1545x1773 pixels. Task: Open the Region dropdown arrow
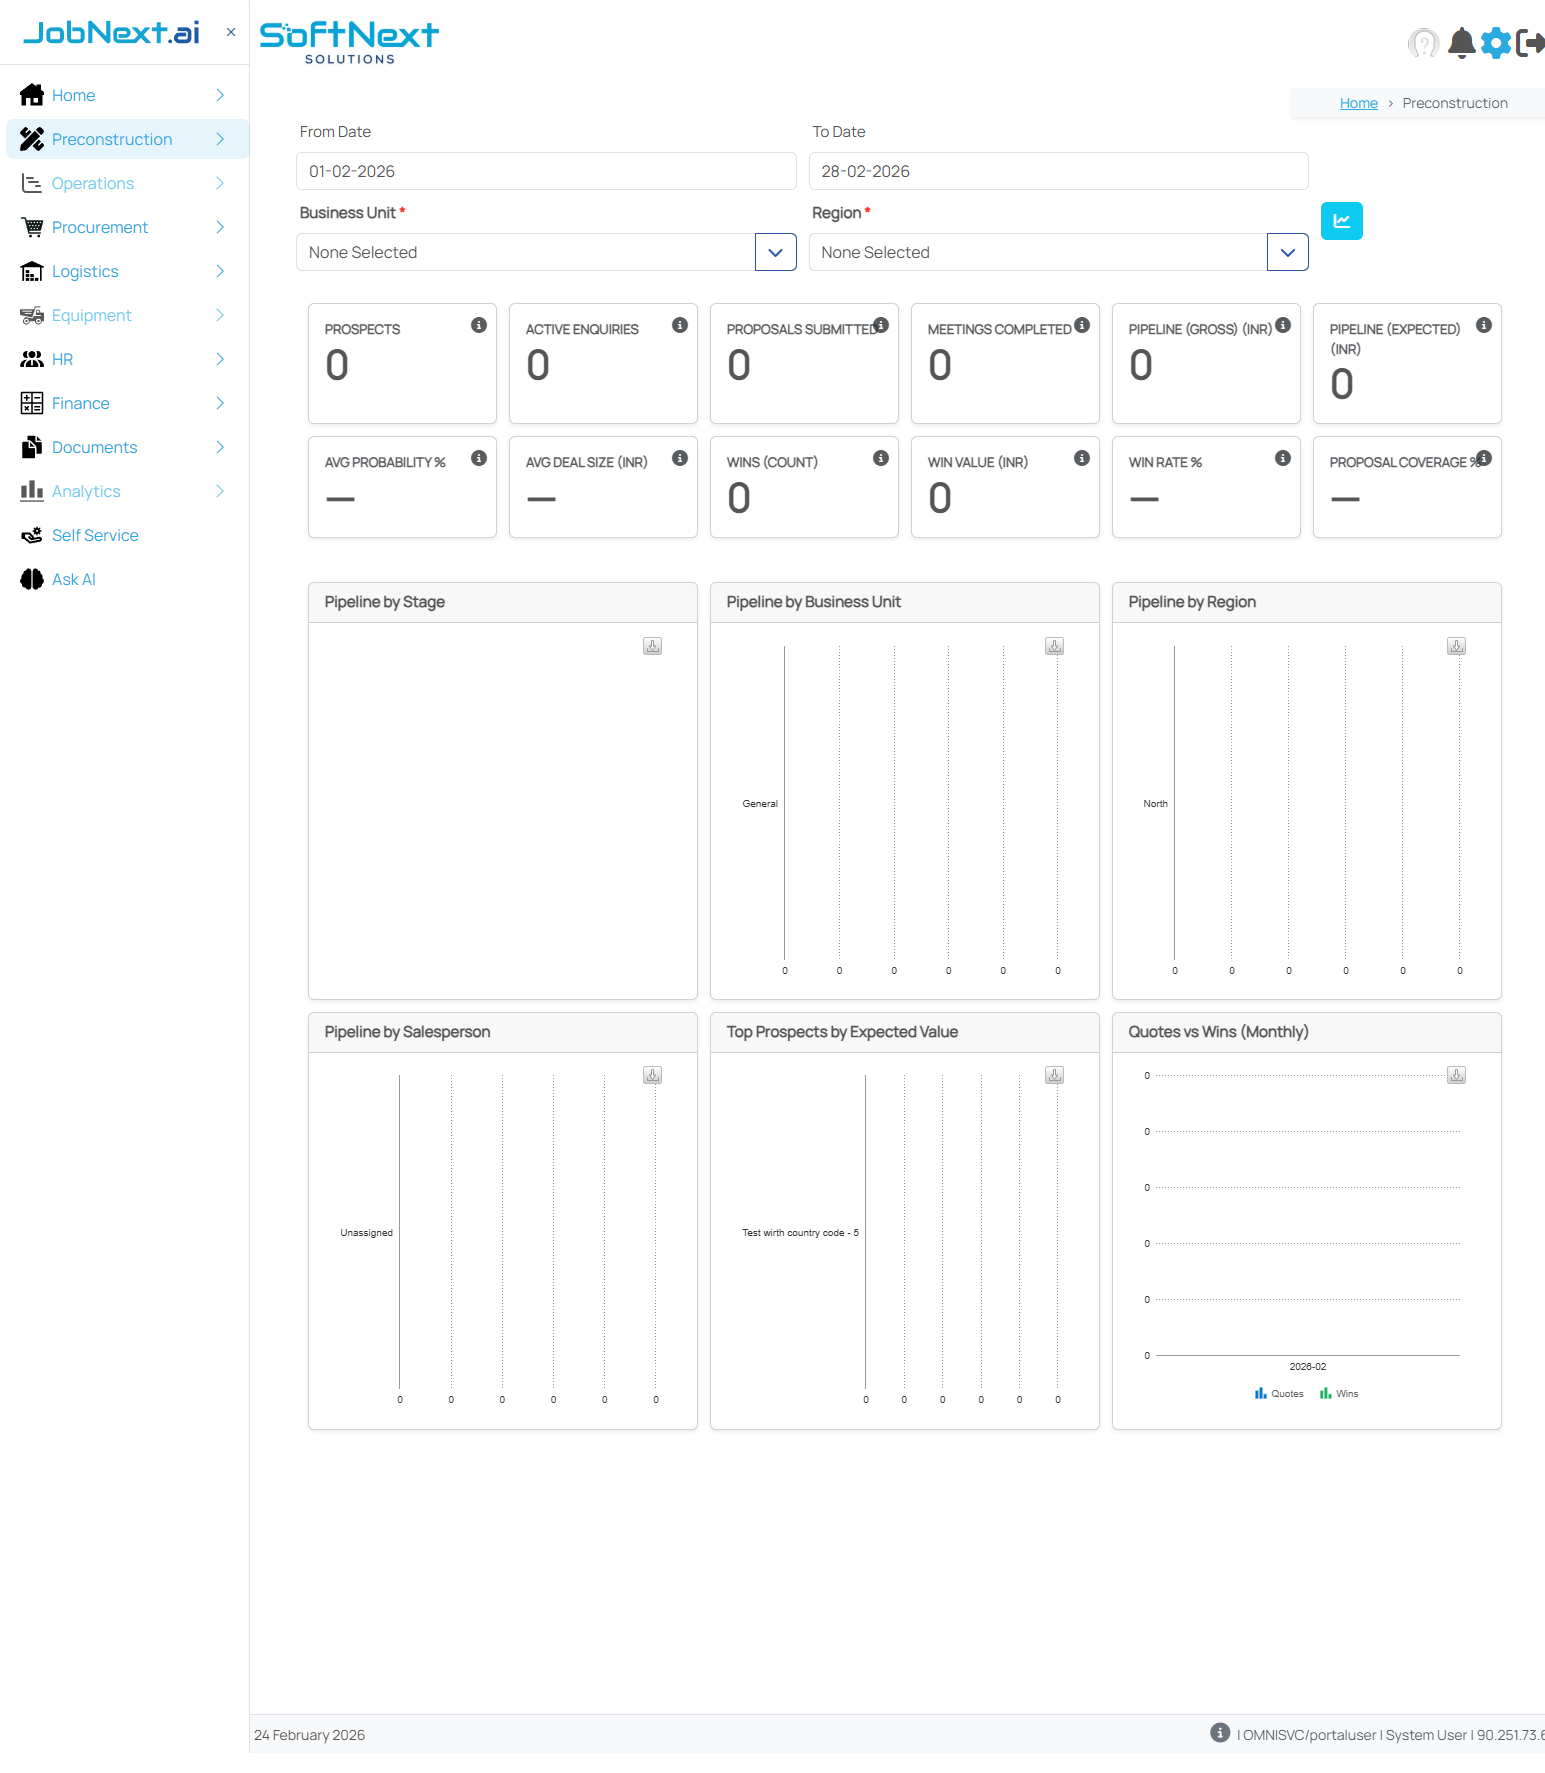click(1288, 252)
